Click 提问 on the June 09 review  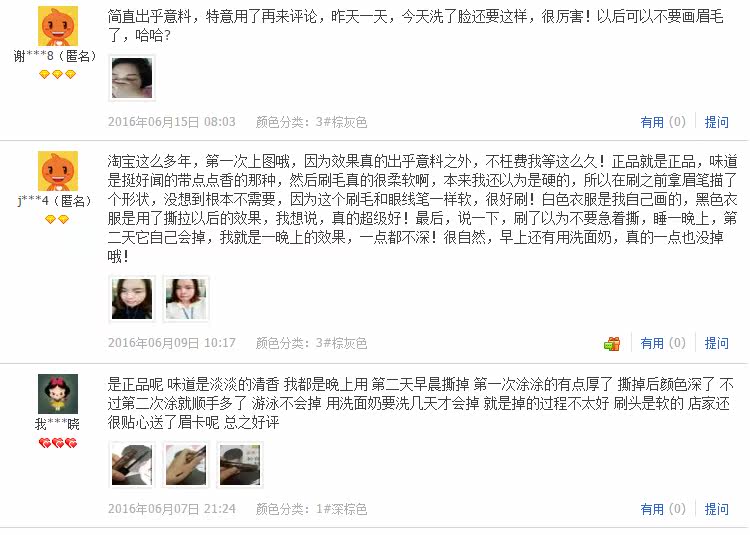click(x=717, y=343)
